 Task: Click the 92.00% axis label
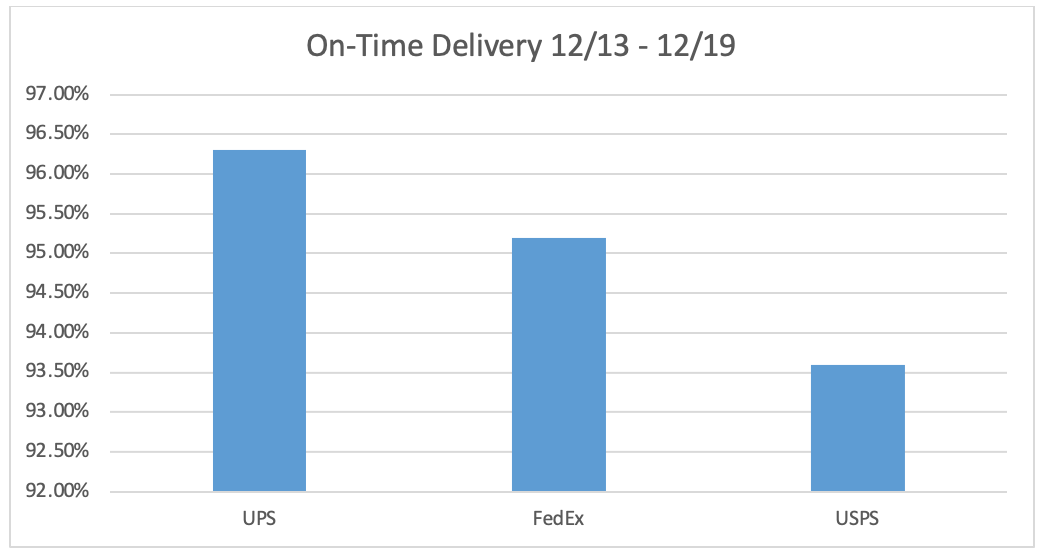pos(56,491)
